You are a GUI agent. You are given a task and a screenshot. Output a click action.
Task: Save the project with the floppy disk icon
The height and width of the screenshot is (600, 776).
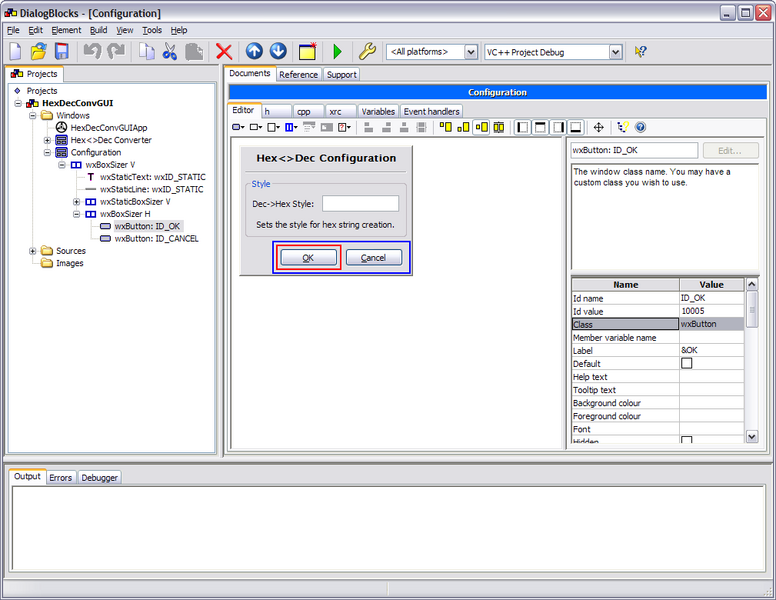point(62,51)
